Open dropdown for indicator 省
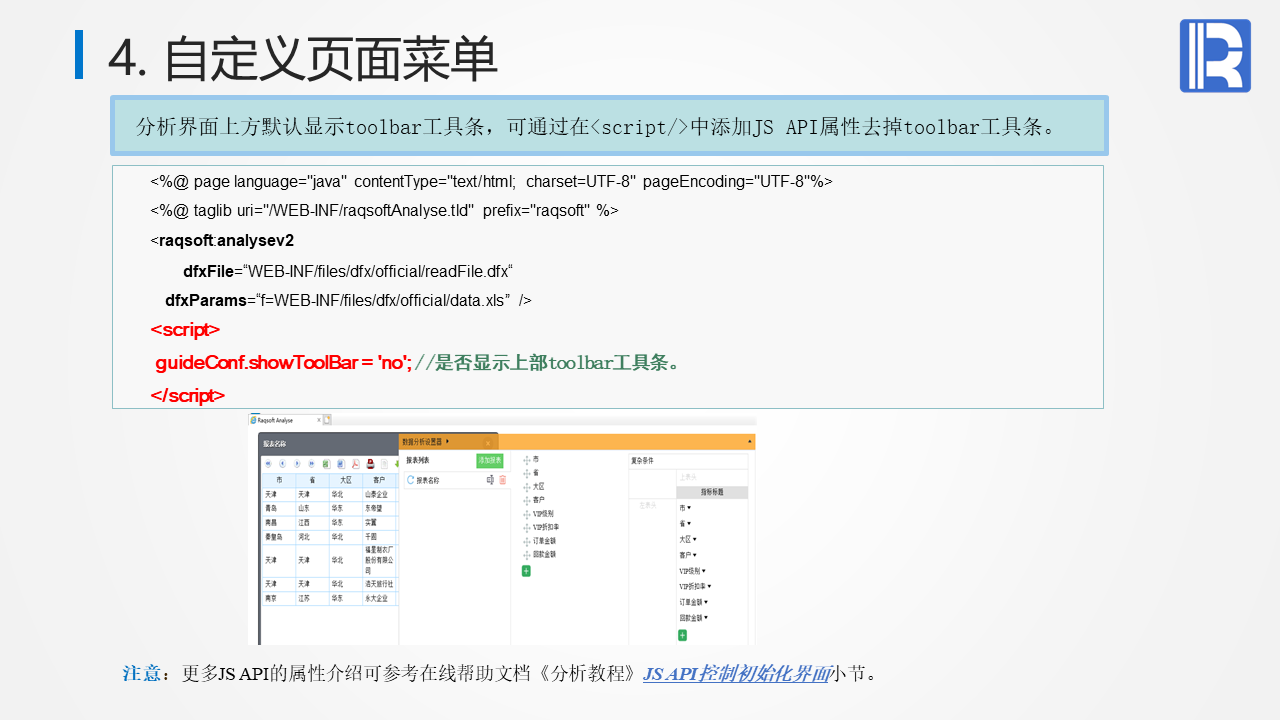The height and width of the screenshot is (720, 1280). [x=689, y=524]
